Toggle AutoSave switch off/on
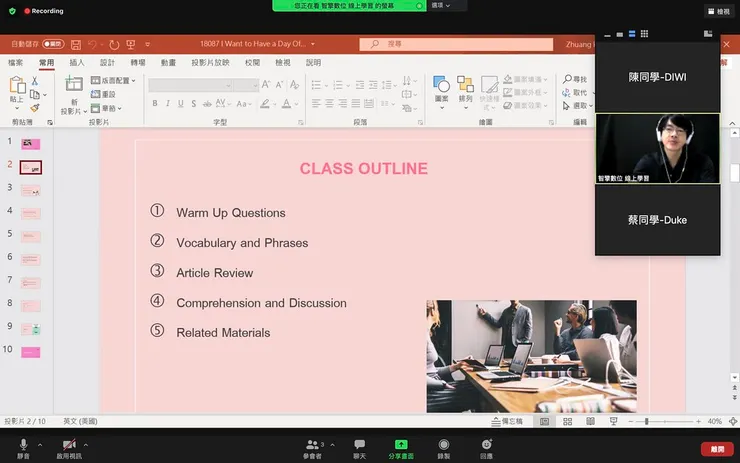740x463 pixels. (x=53, y=44)
